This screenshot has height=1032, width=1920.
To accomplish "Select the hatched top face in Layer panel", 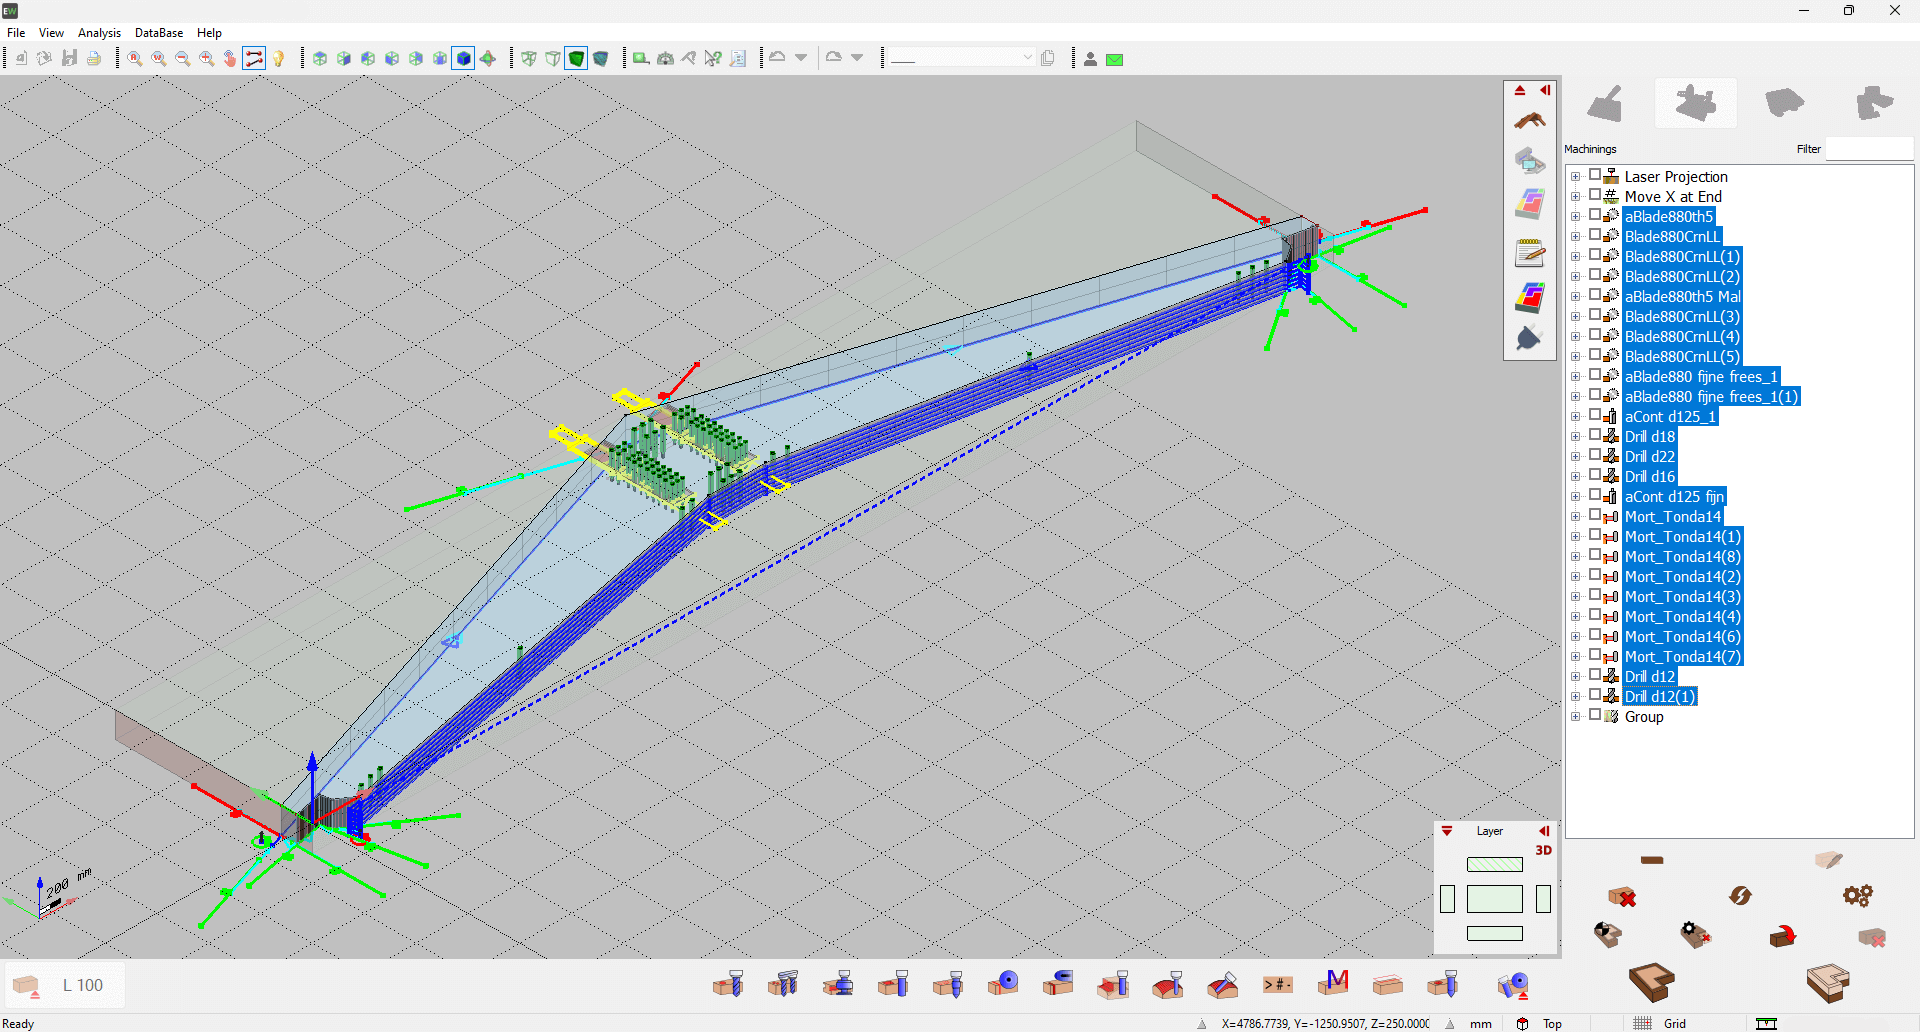I will click(1494, 865).
